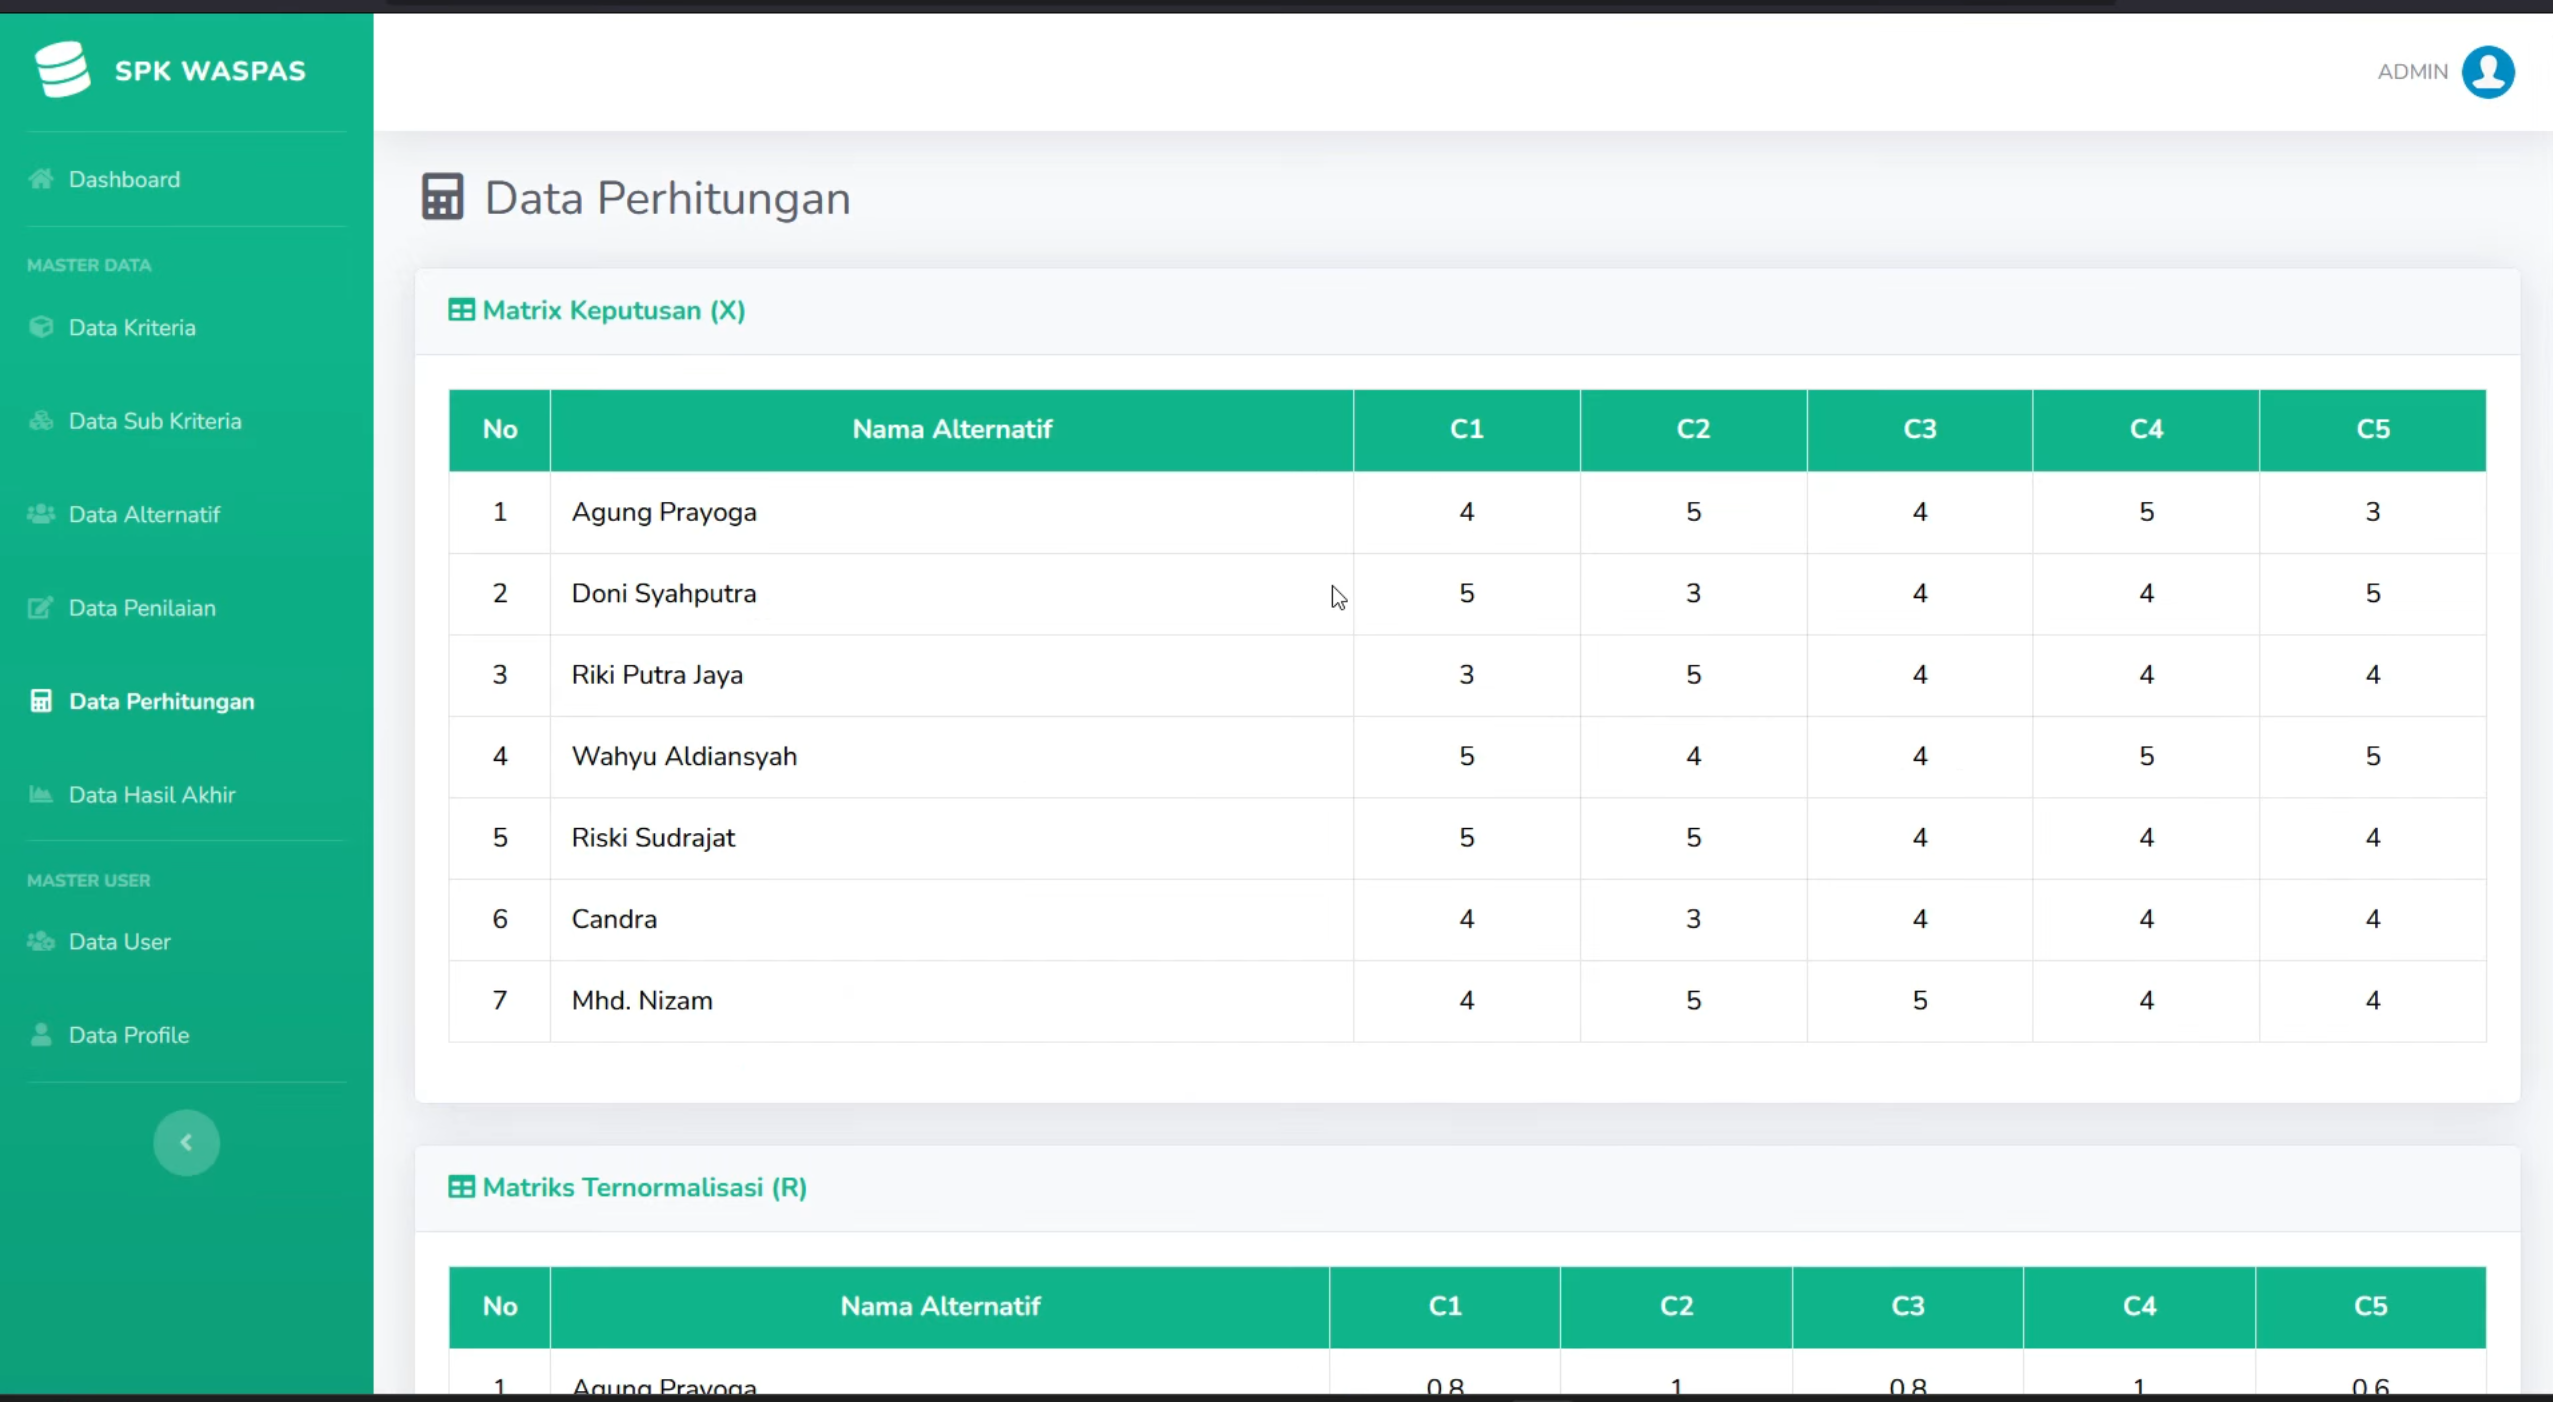Click the Data User group icon
Screen dimensions: 2553x1402
coord(41,941)
